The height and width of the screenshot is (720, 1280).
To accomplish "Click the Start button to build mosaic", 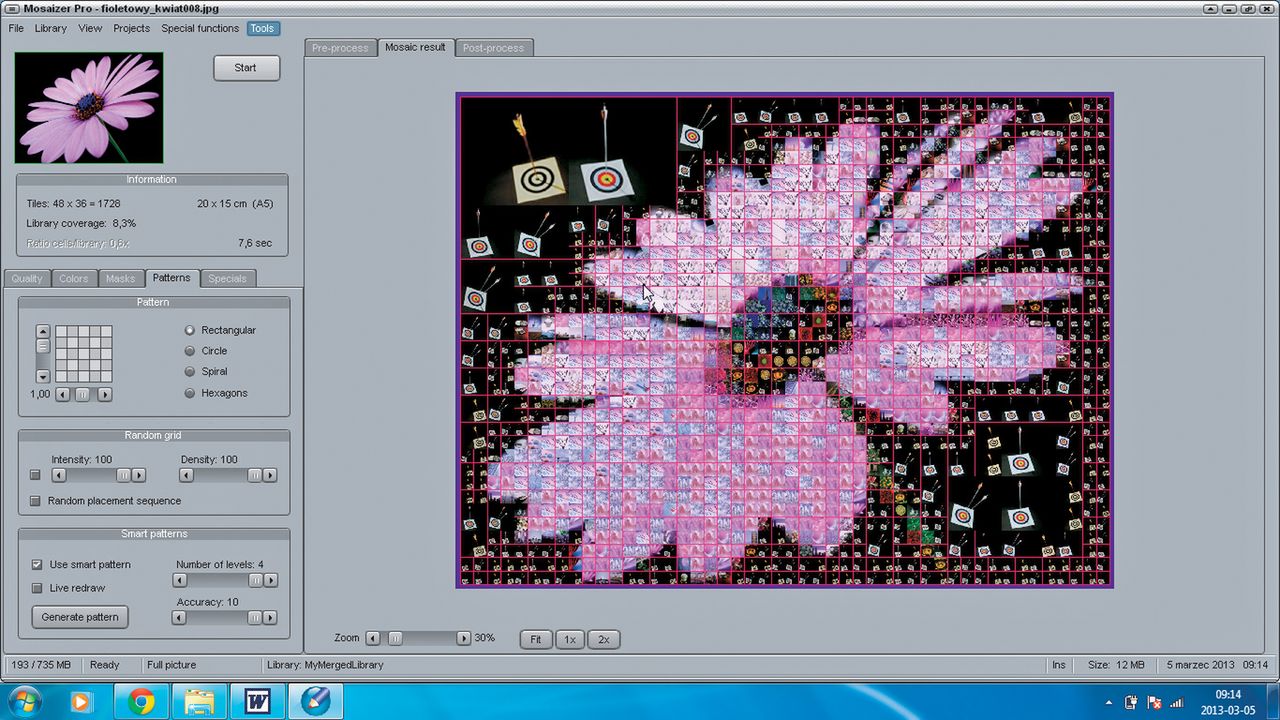I will point(246,68).
